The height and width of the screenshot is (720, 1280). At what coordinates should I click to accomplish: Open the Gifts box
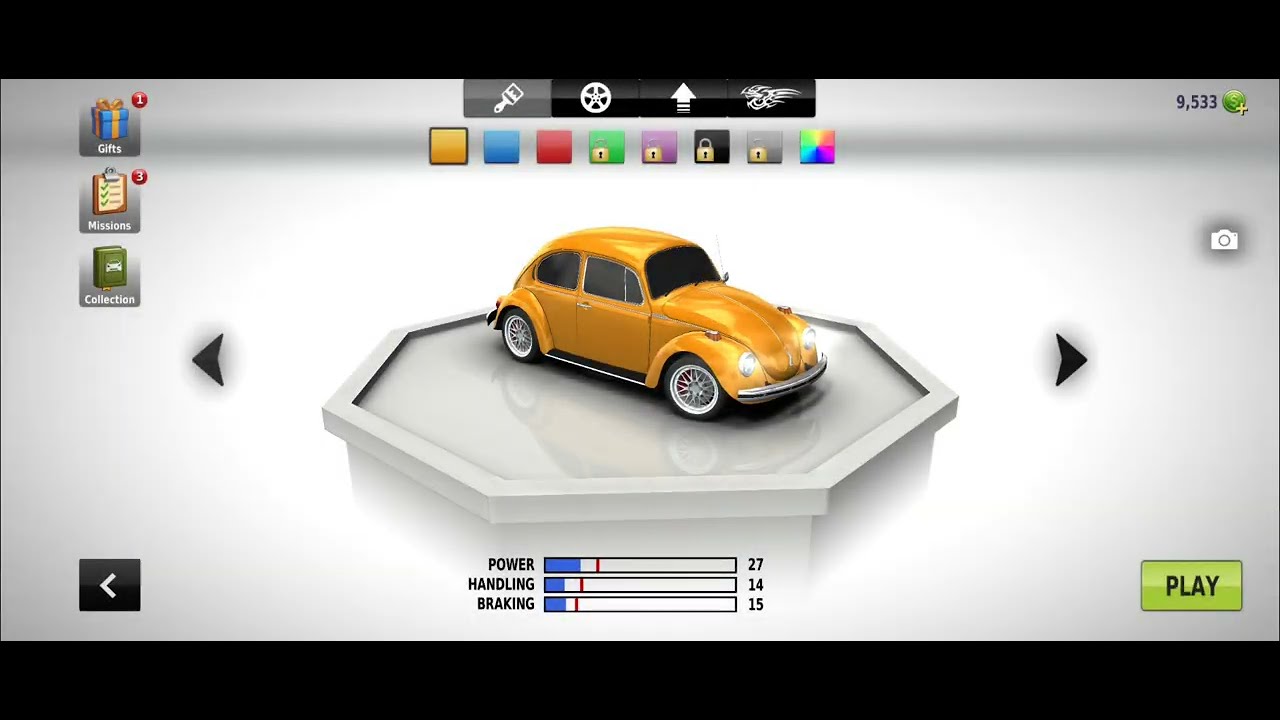(110, 127)
